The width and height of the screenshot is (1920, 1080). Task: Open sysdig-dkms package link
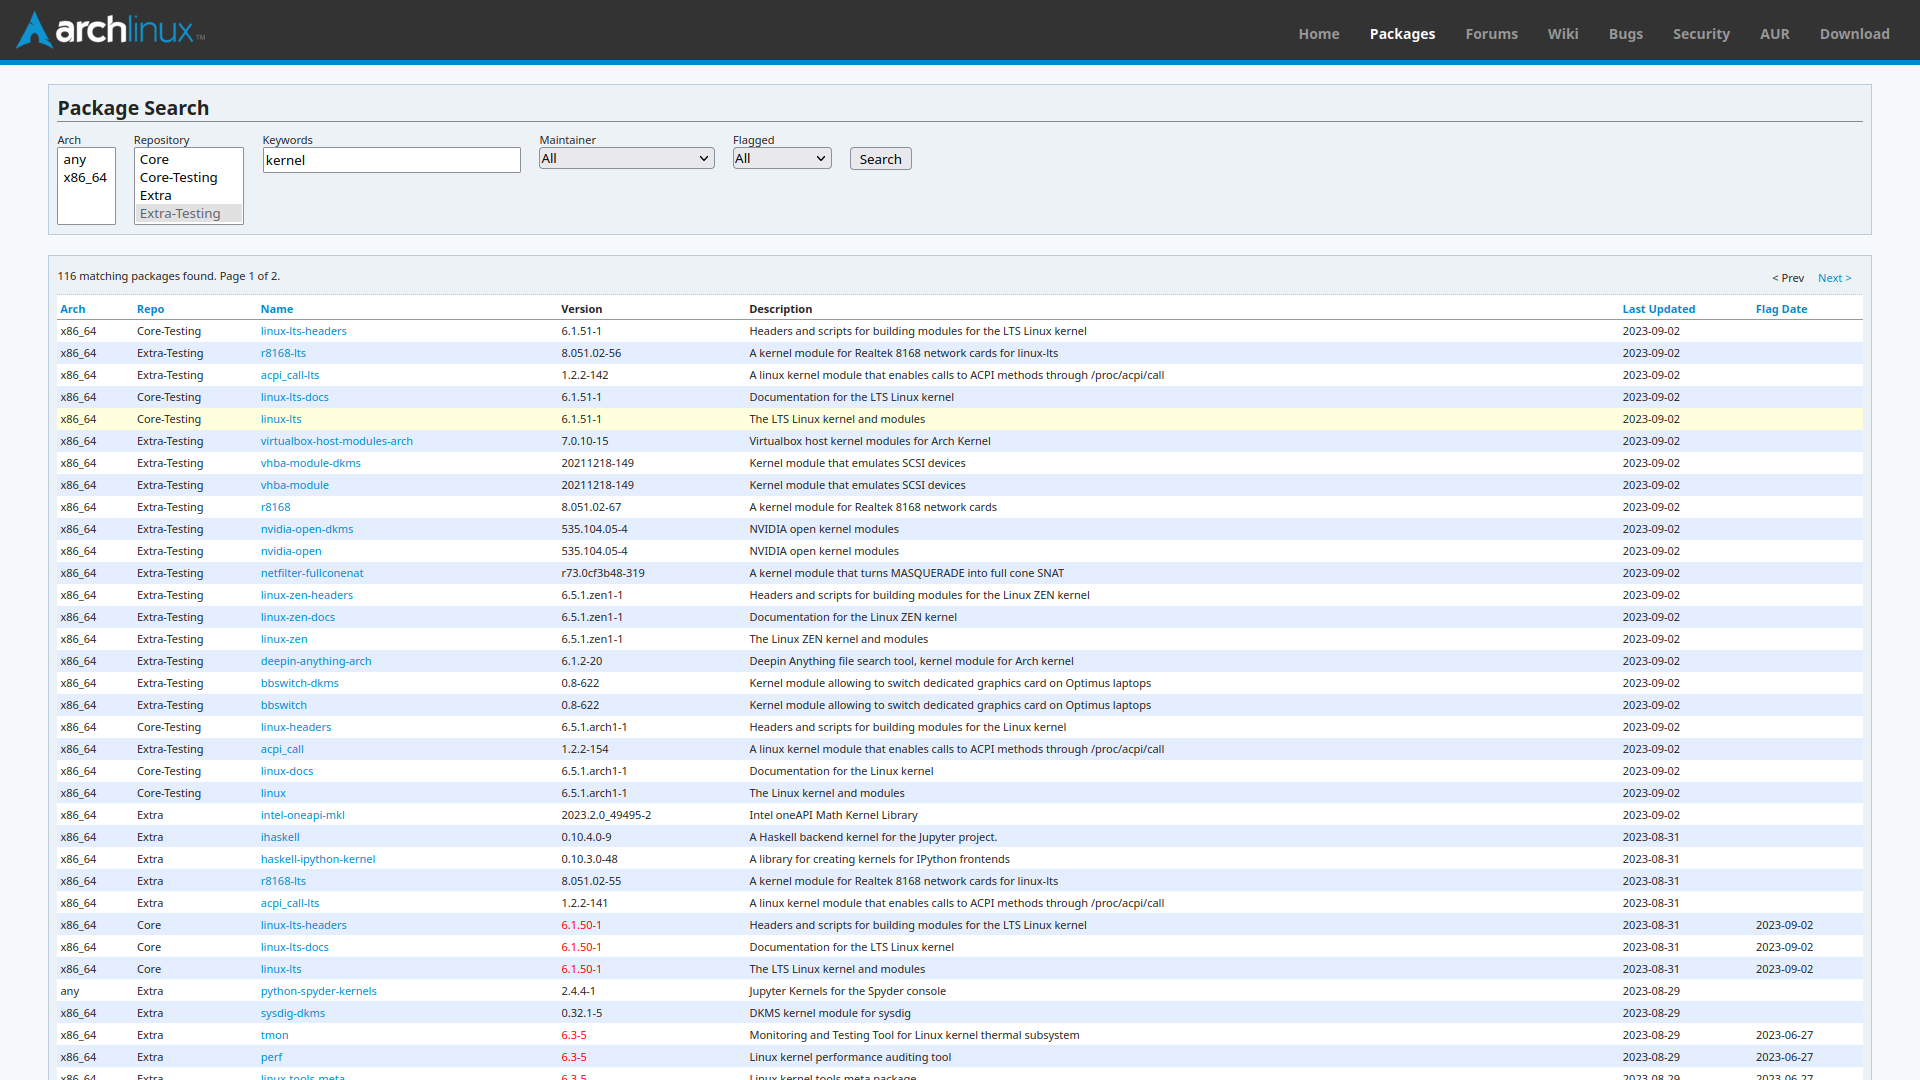click(x=293, y=1013)
